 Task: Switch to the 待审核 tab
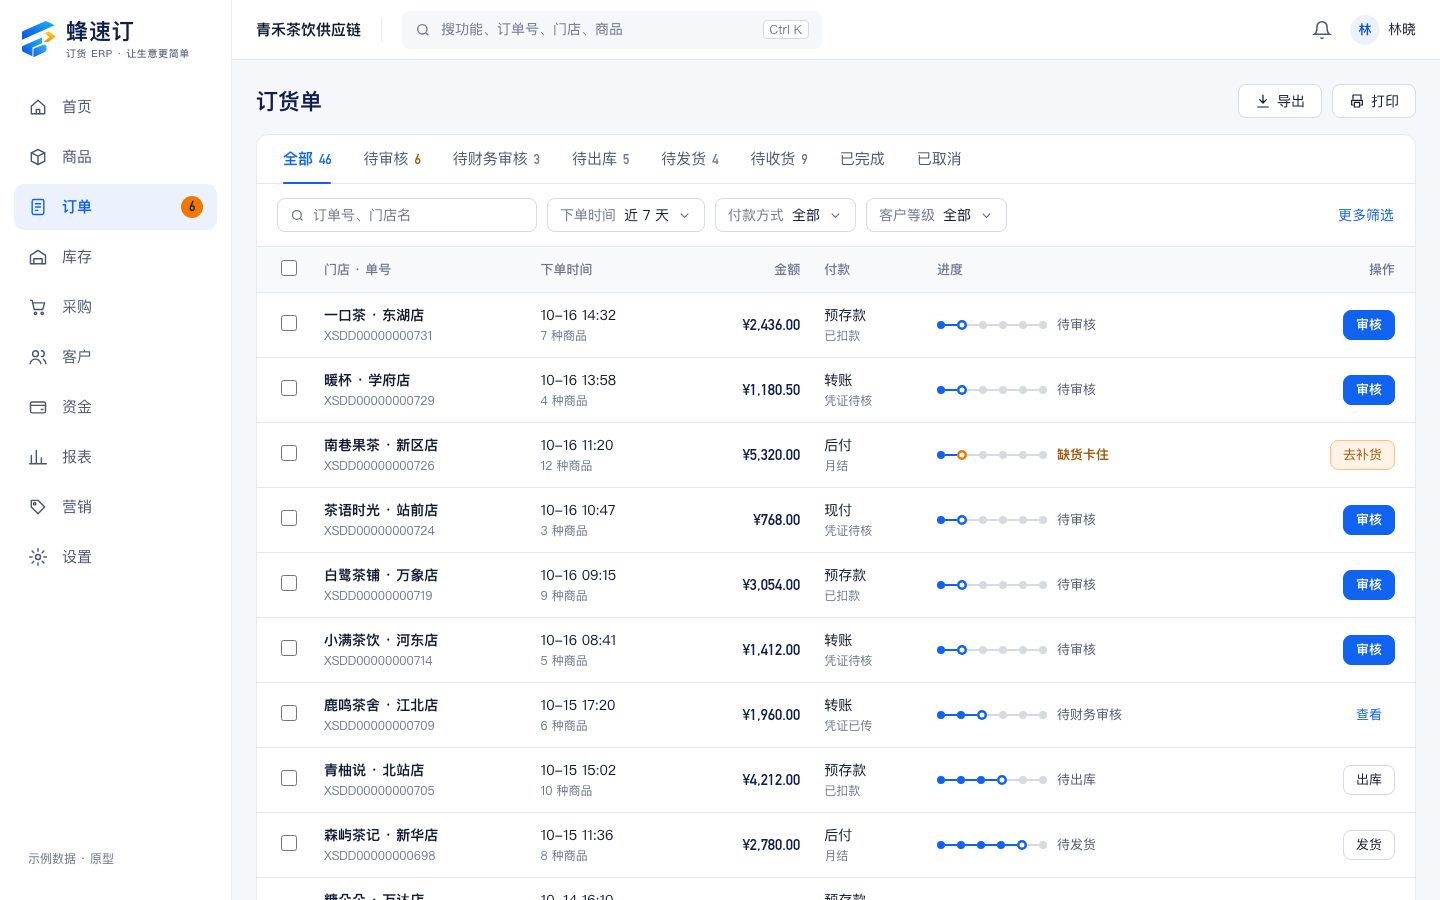(392, 159)
